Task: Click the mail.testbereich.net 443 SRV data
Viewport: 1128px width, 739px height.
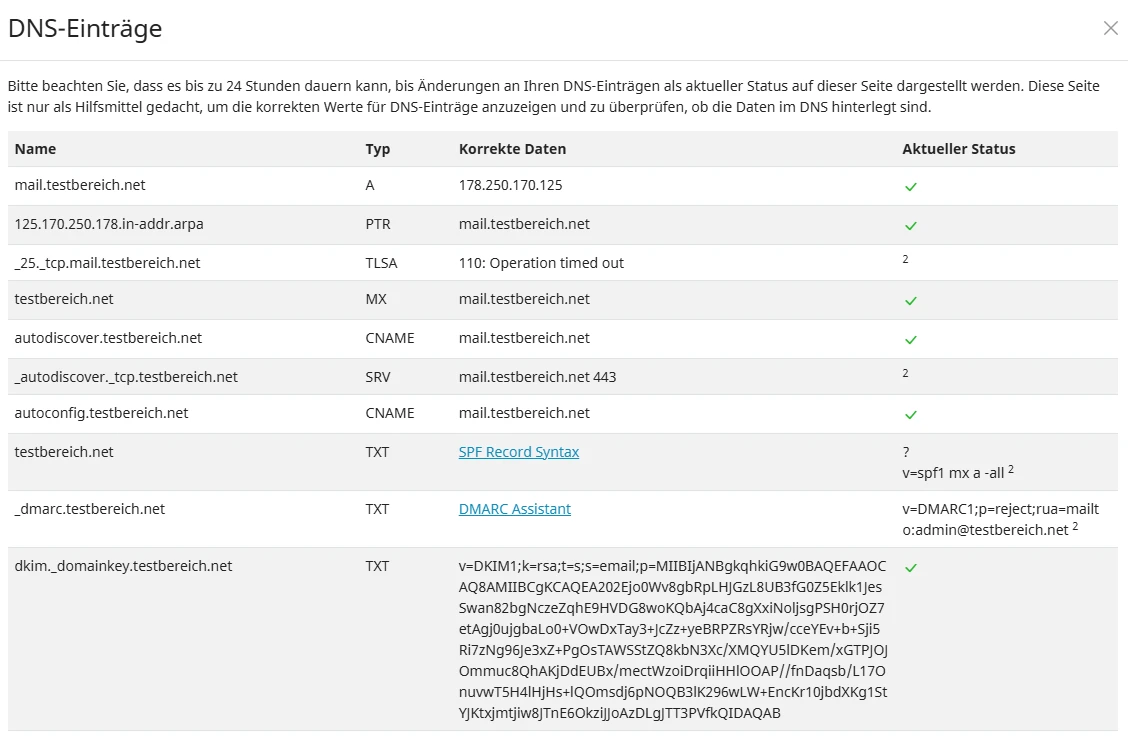Action: [537, 376]
